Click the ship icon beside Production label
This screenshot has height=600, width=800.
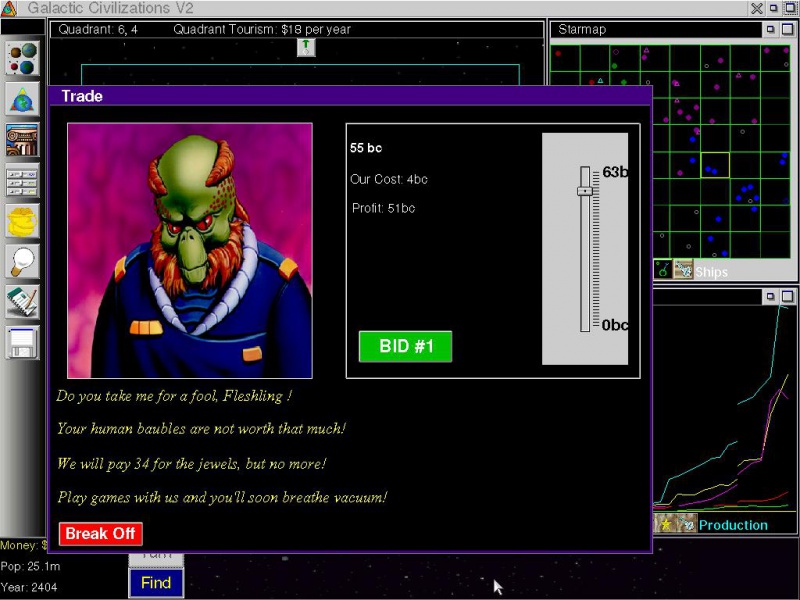click(686, 524)
